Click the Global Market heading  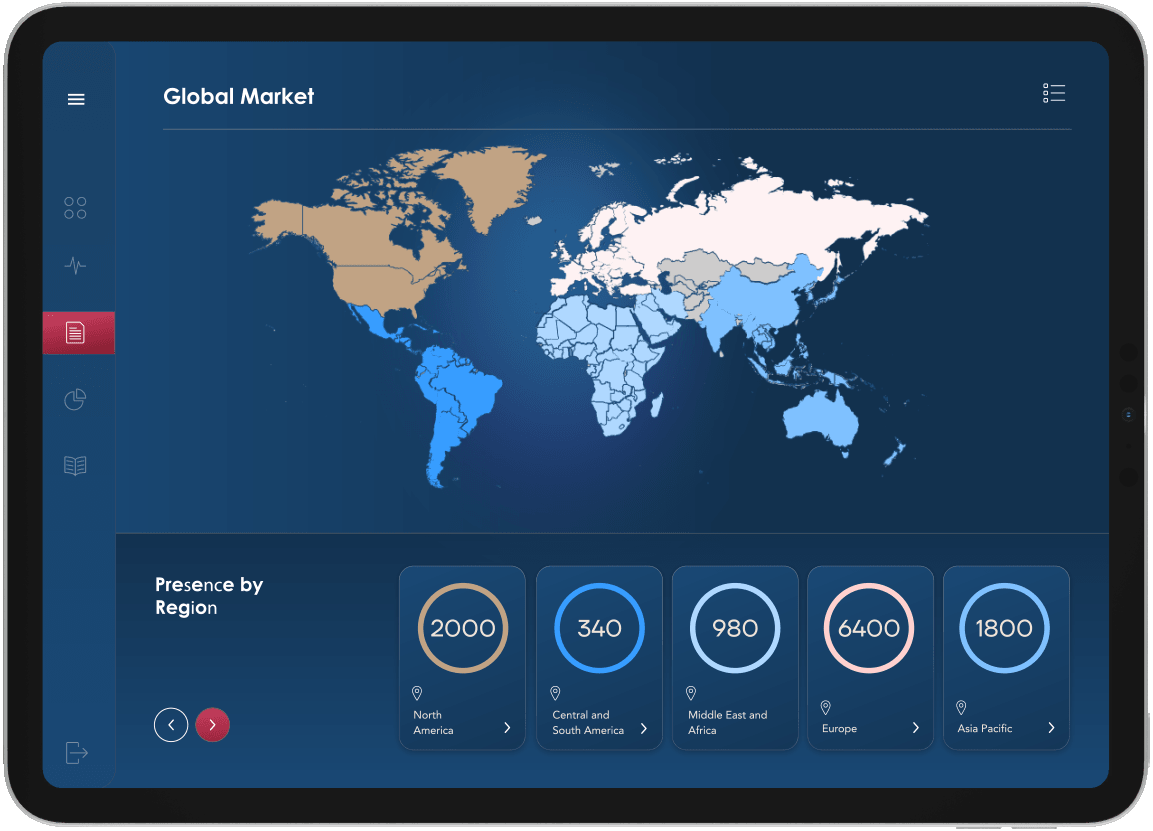point(239,96)
